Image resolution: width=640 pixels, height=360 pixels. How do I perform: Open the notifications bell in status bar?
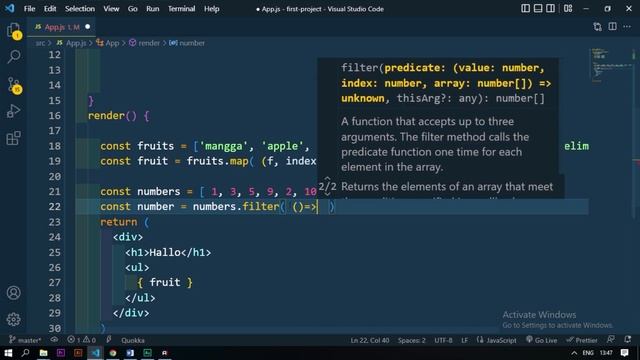click(x=628, y=340)
